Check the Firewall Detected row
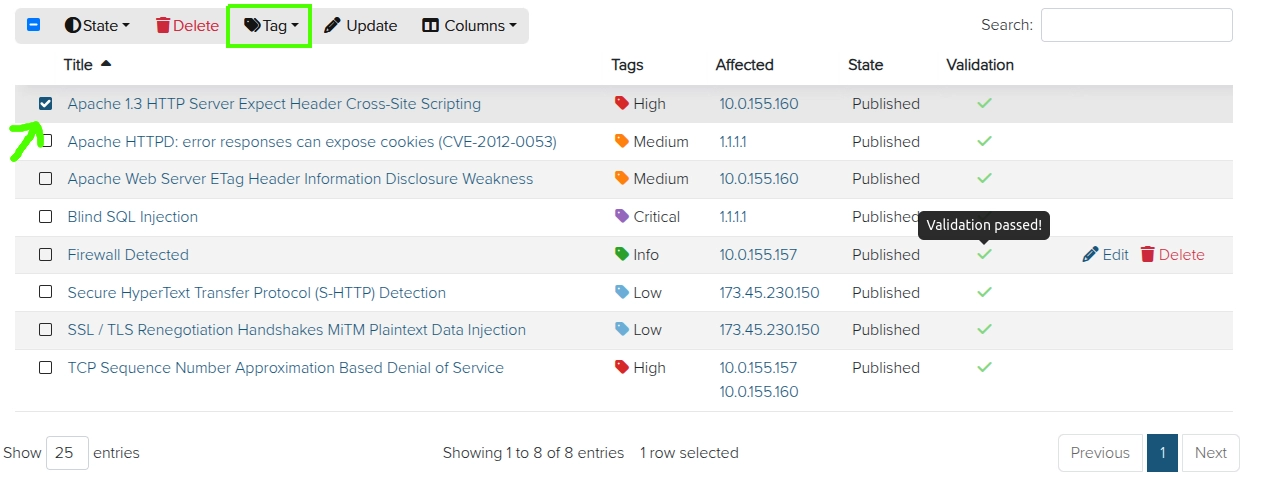 pos(45,255)
